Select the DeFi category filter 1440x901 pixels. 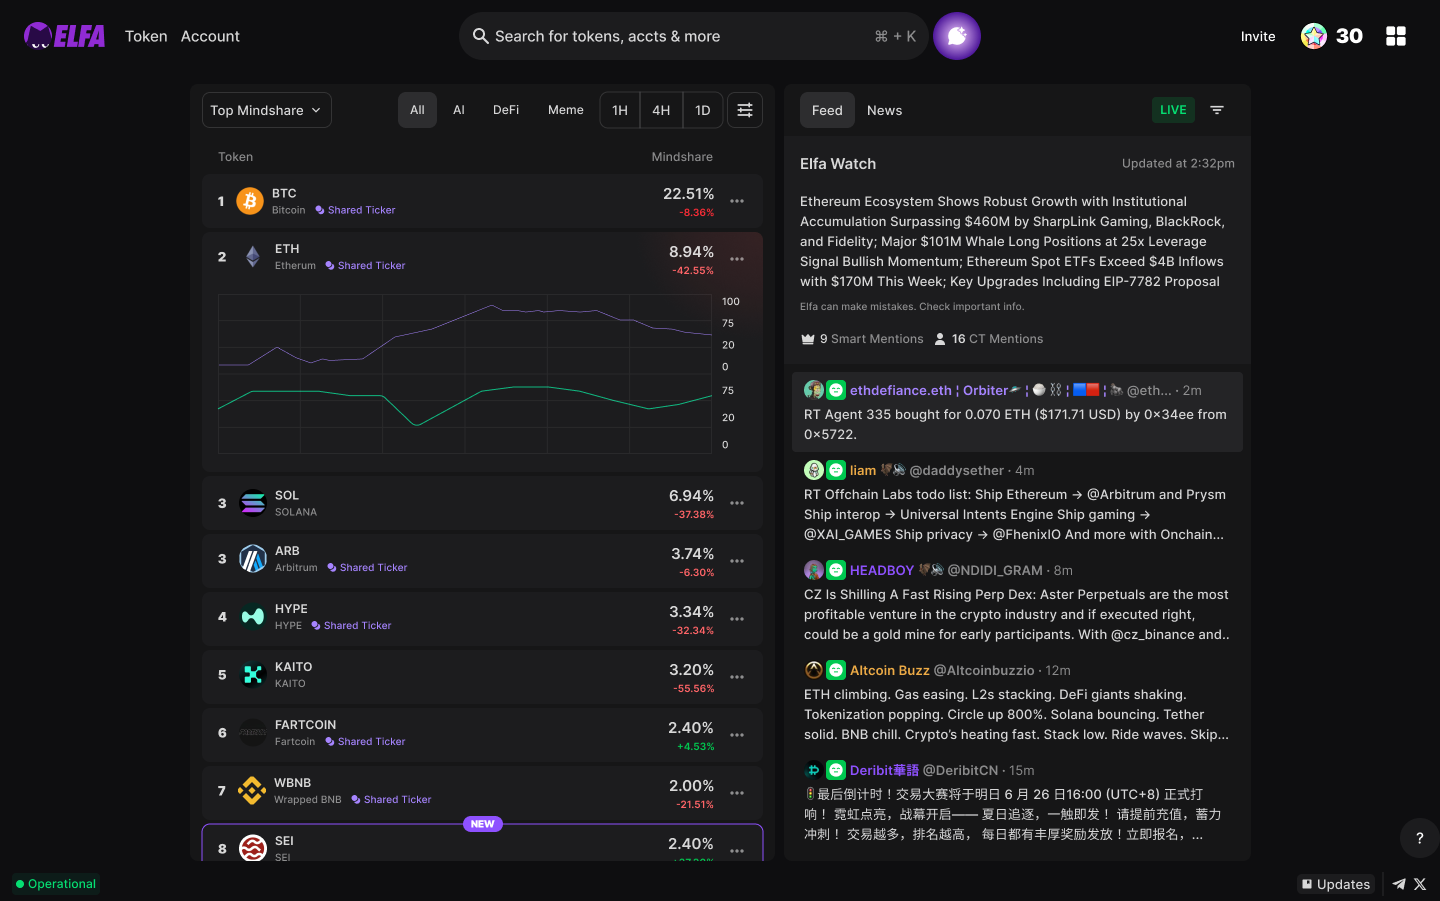click(x=506, y=110)
